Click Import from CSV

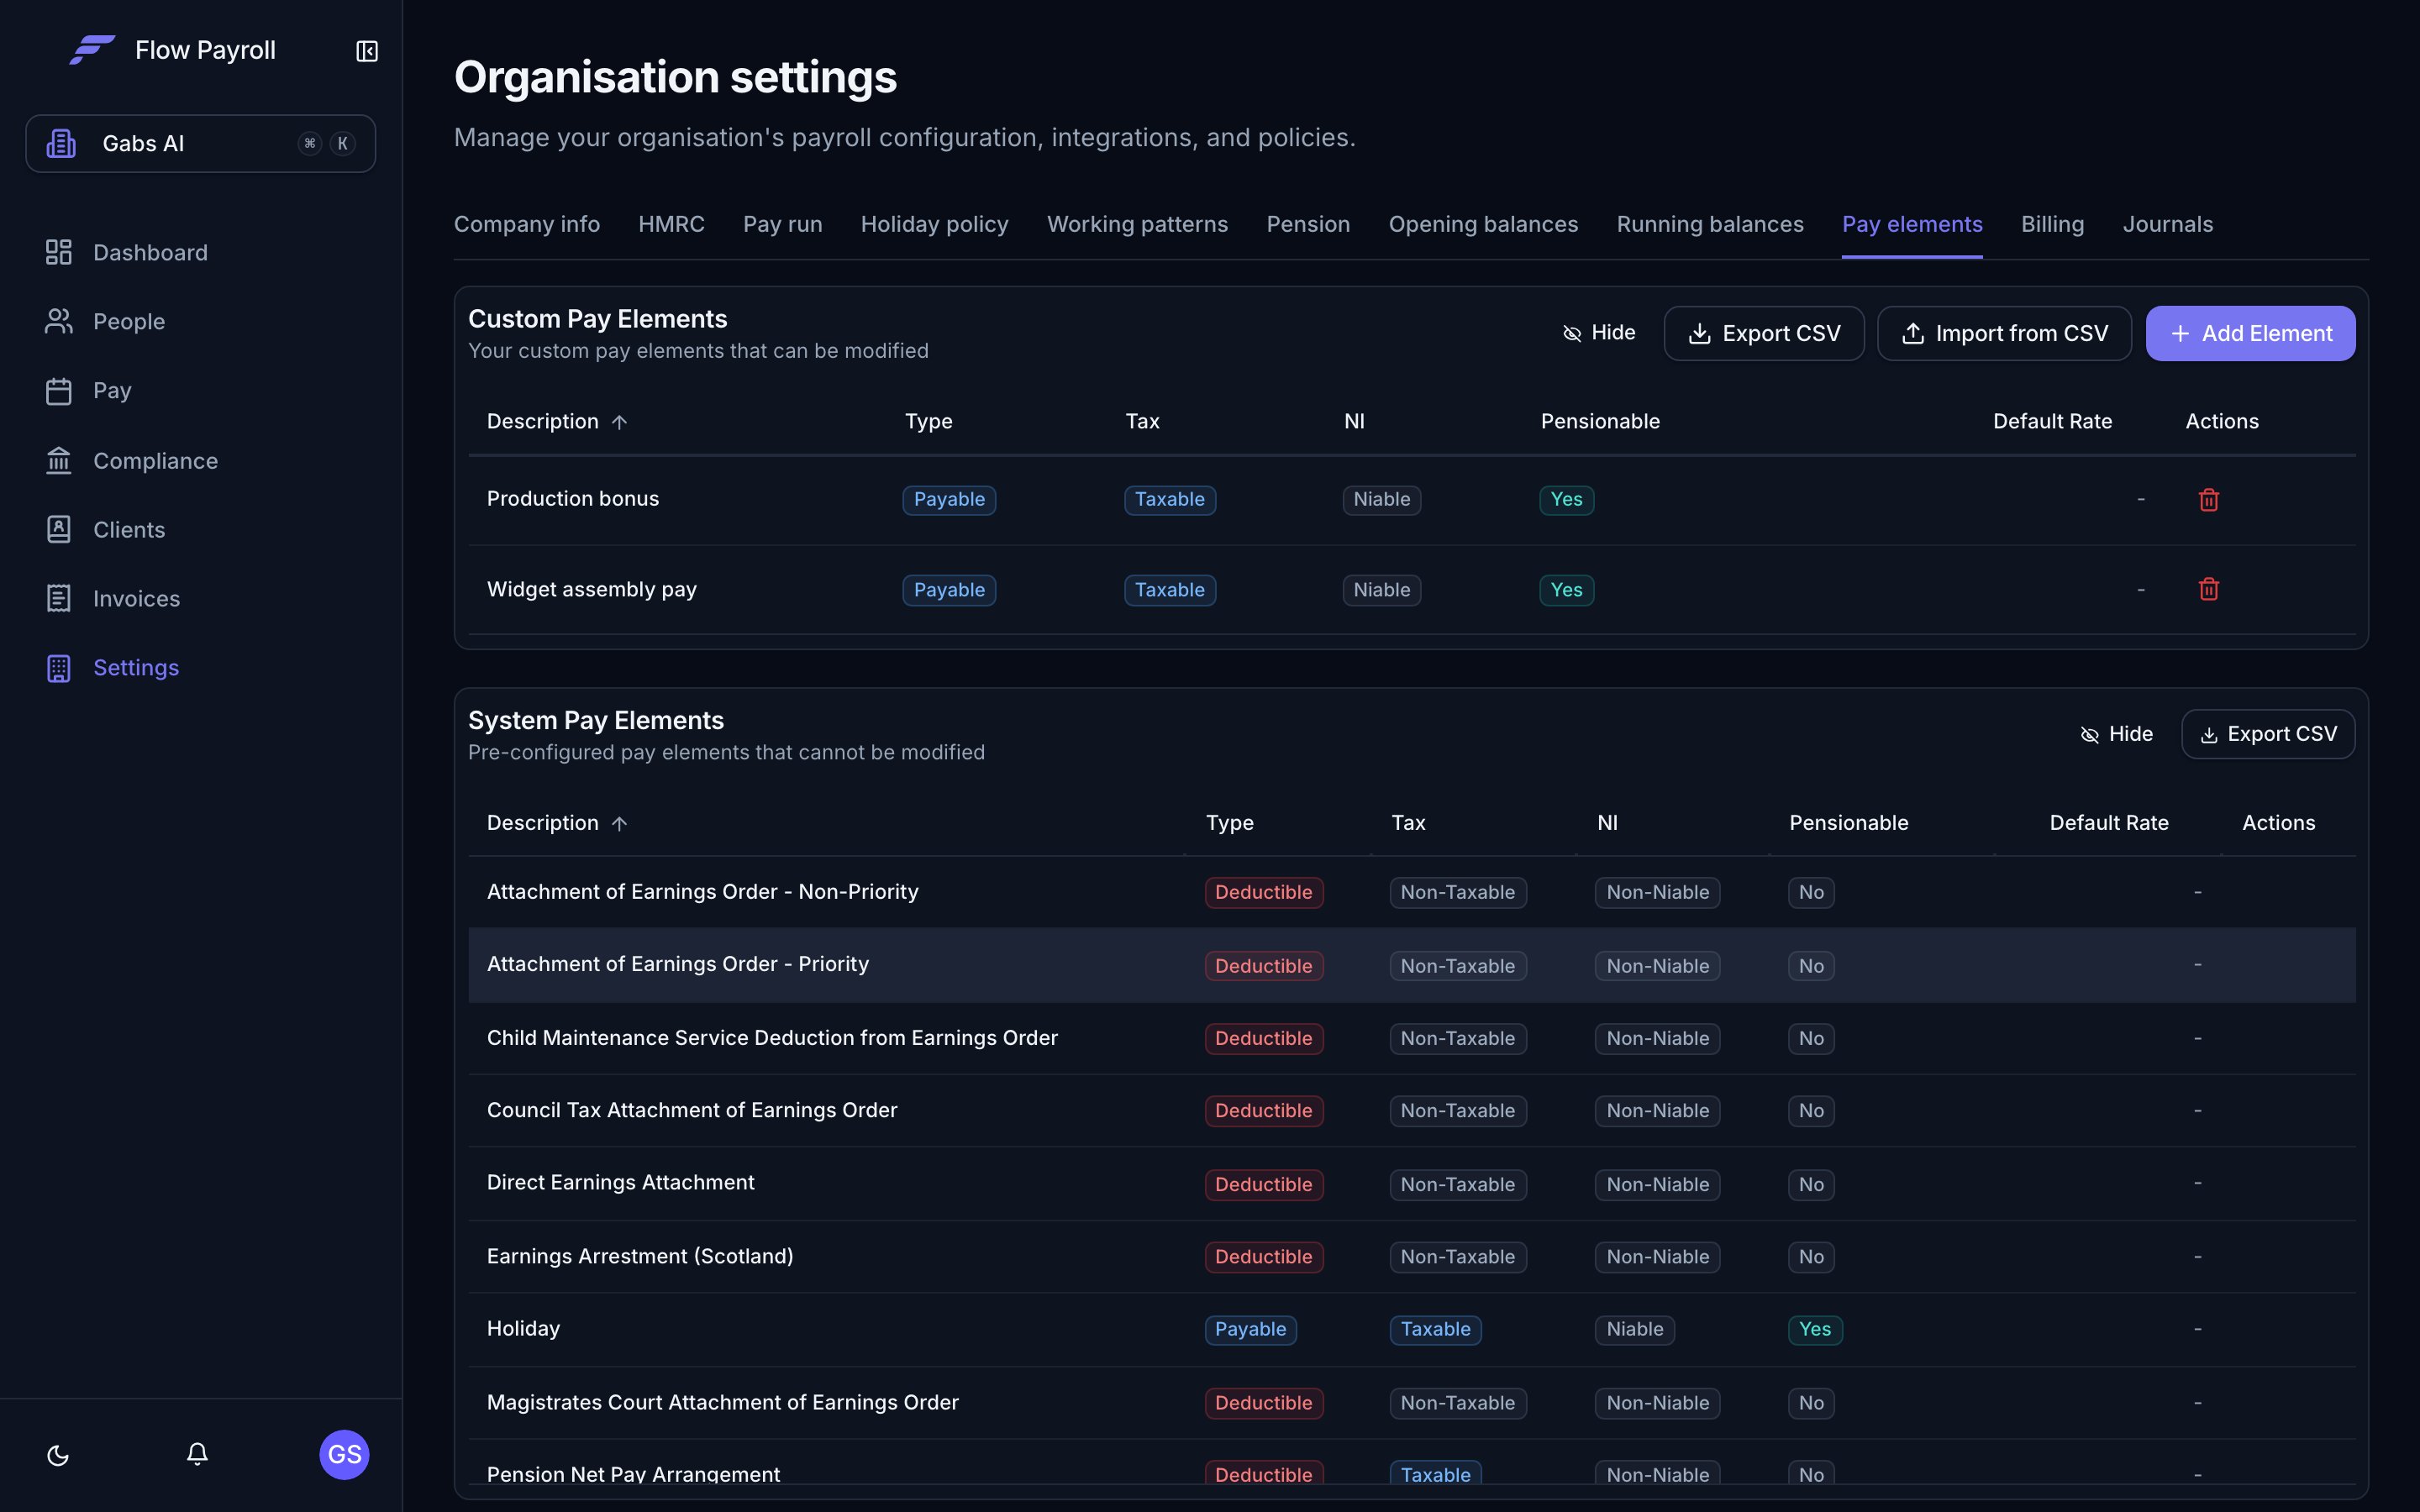(2004, 333)
